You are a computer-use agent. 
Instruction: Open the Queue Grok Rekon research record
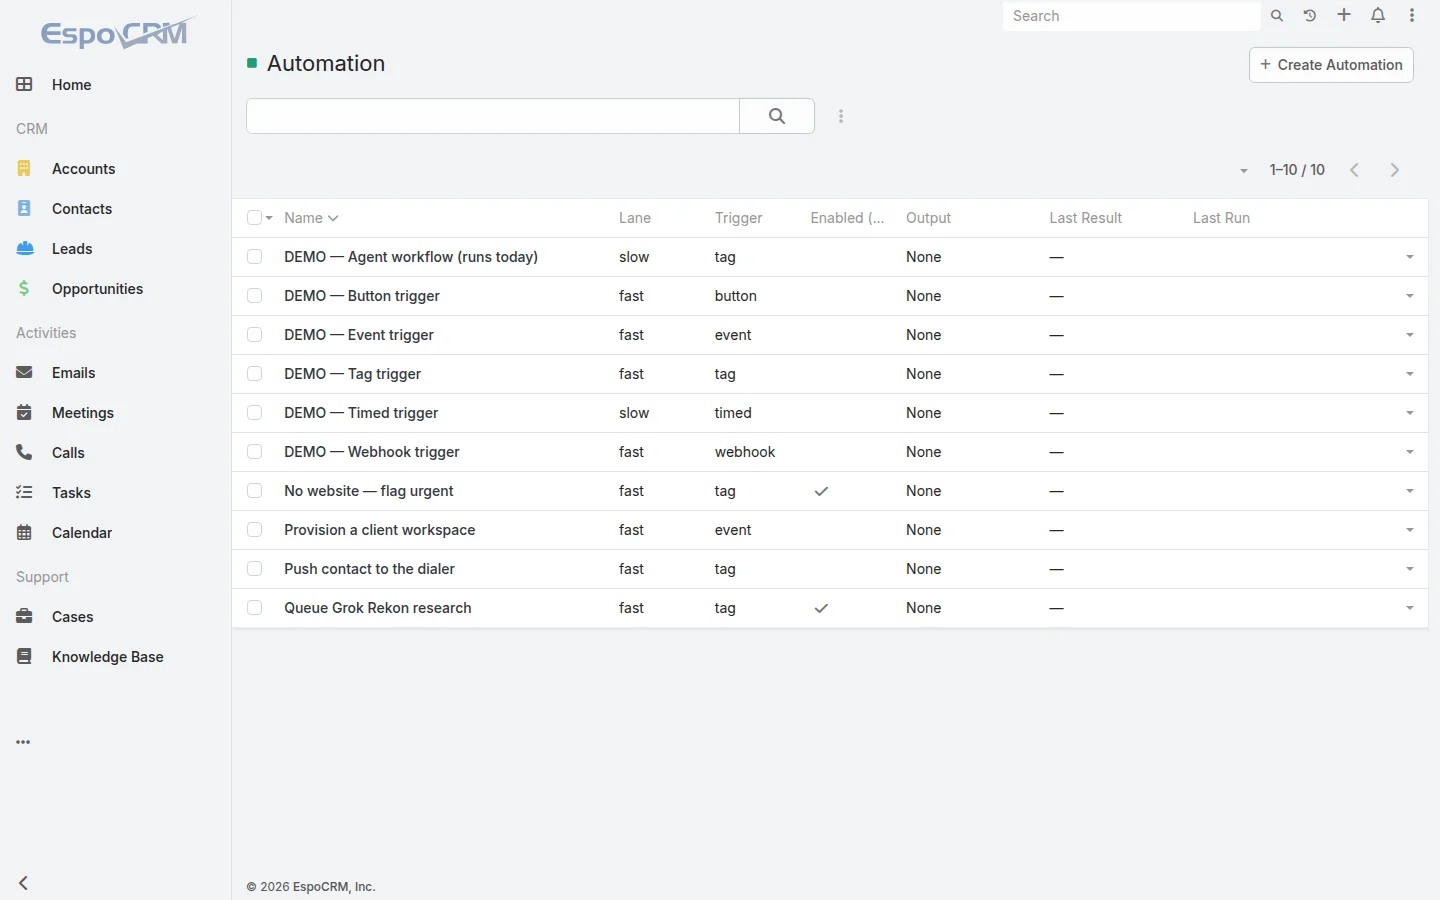[x=378, y=608]
